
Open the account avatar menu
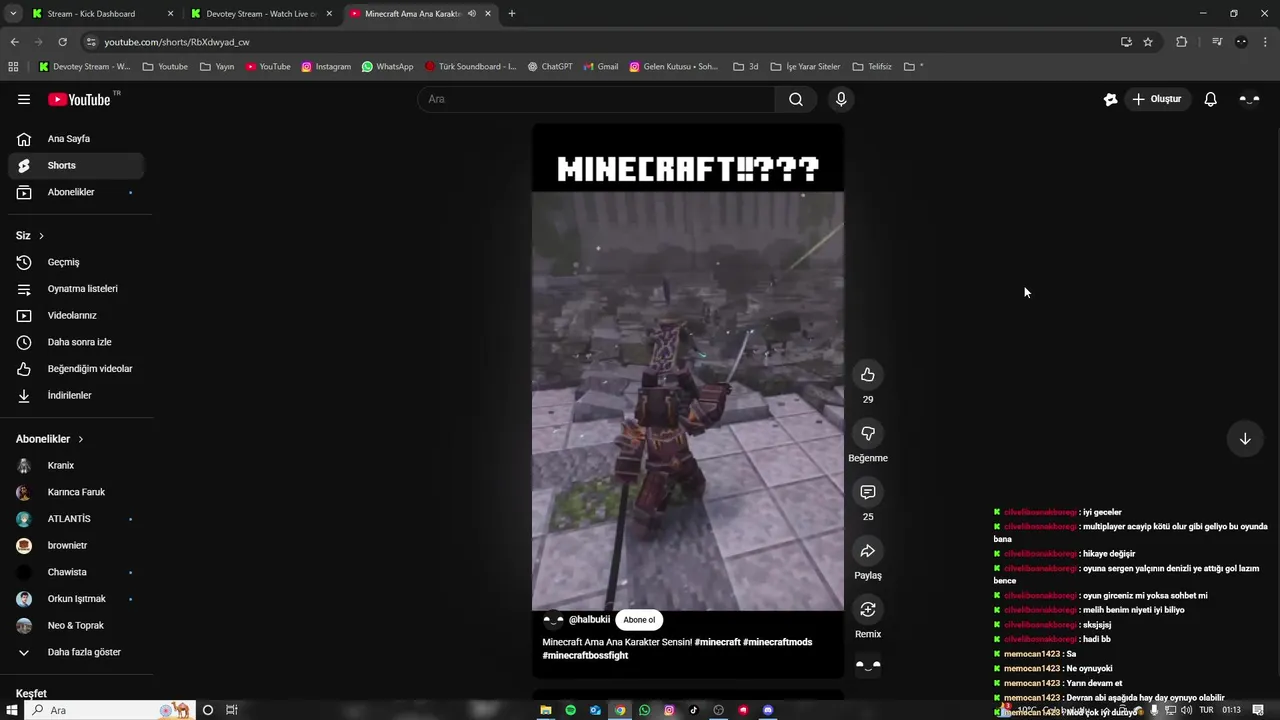[x=1249, y=99]
